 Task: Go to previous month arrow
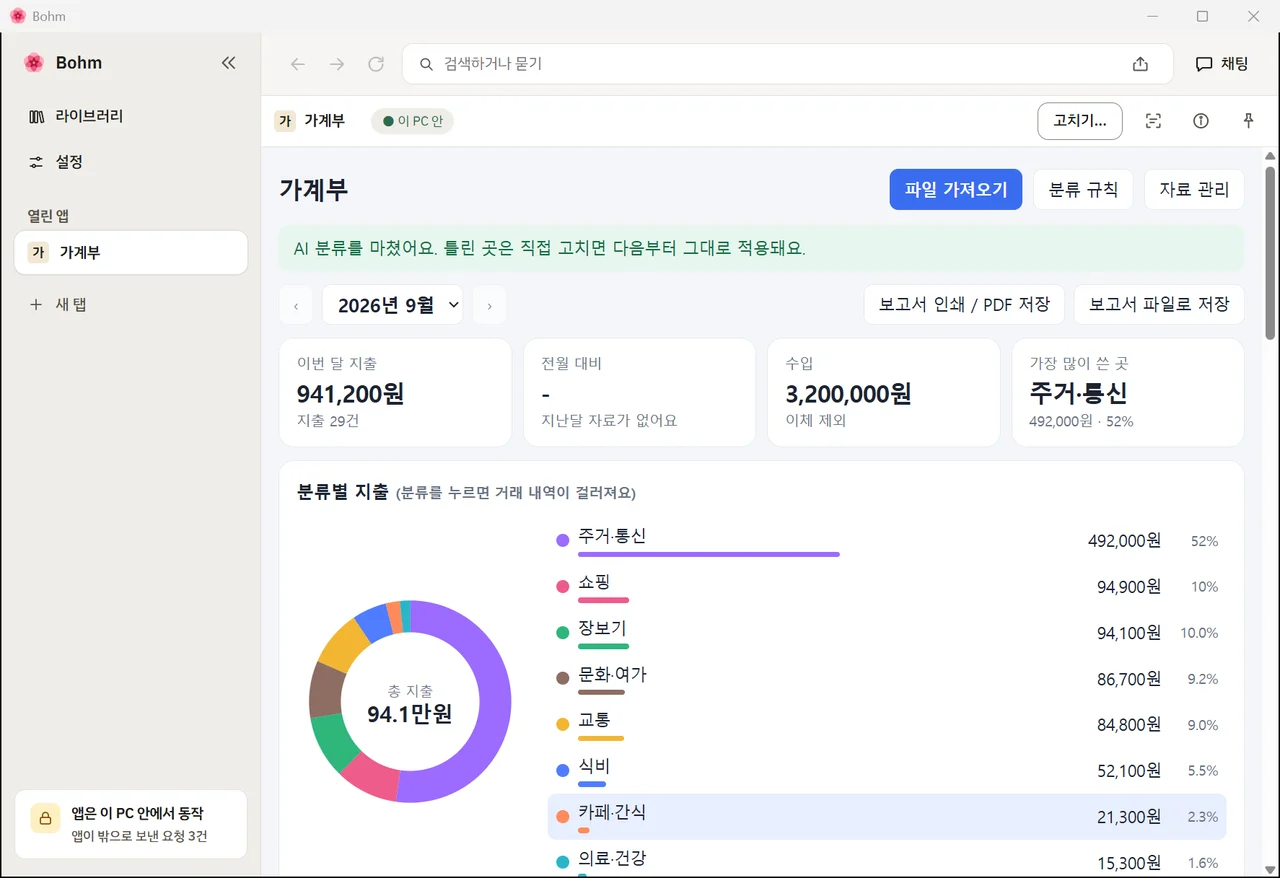296,305
